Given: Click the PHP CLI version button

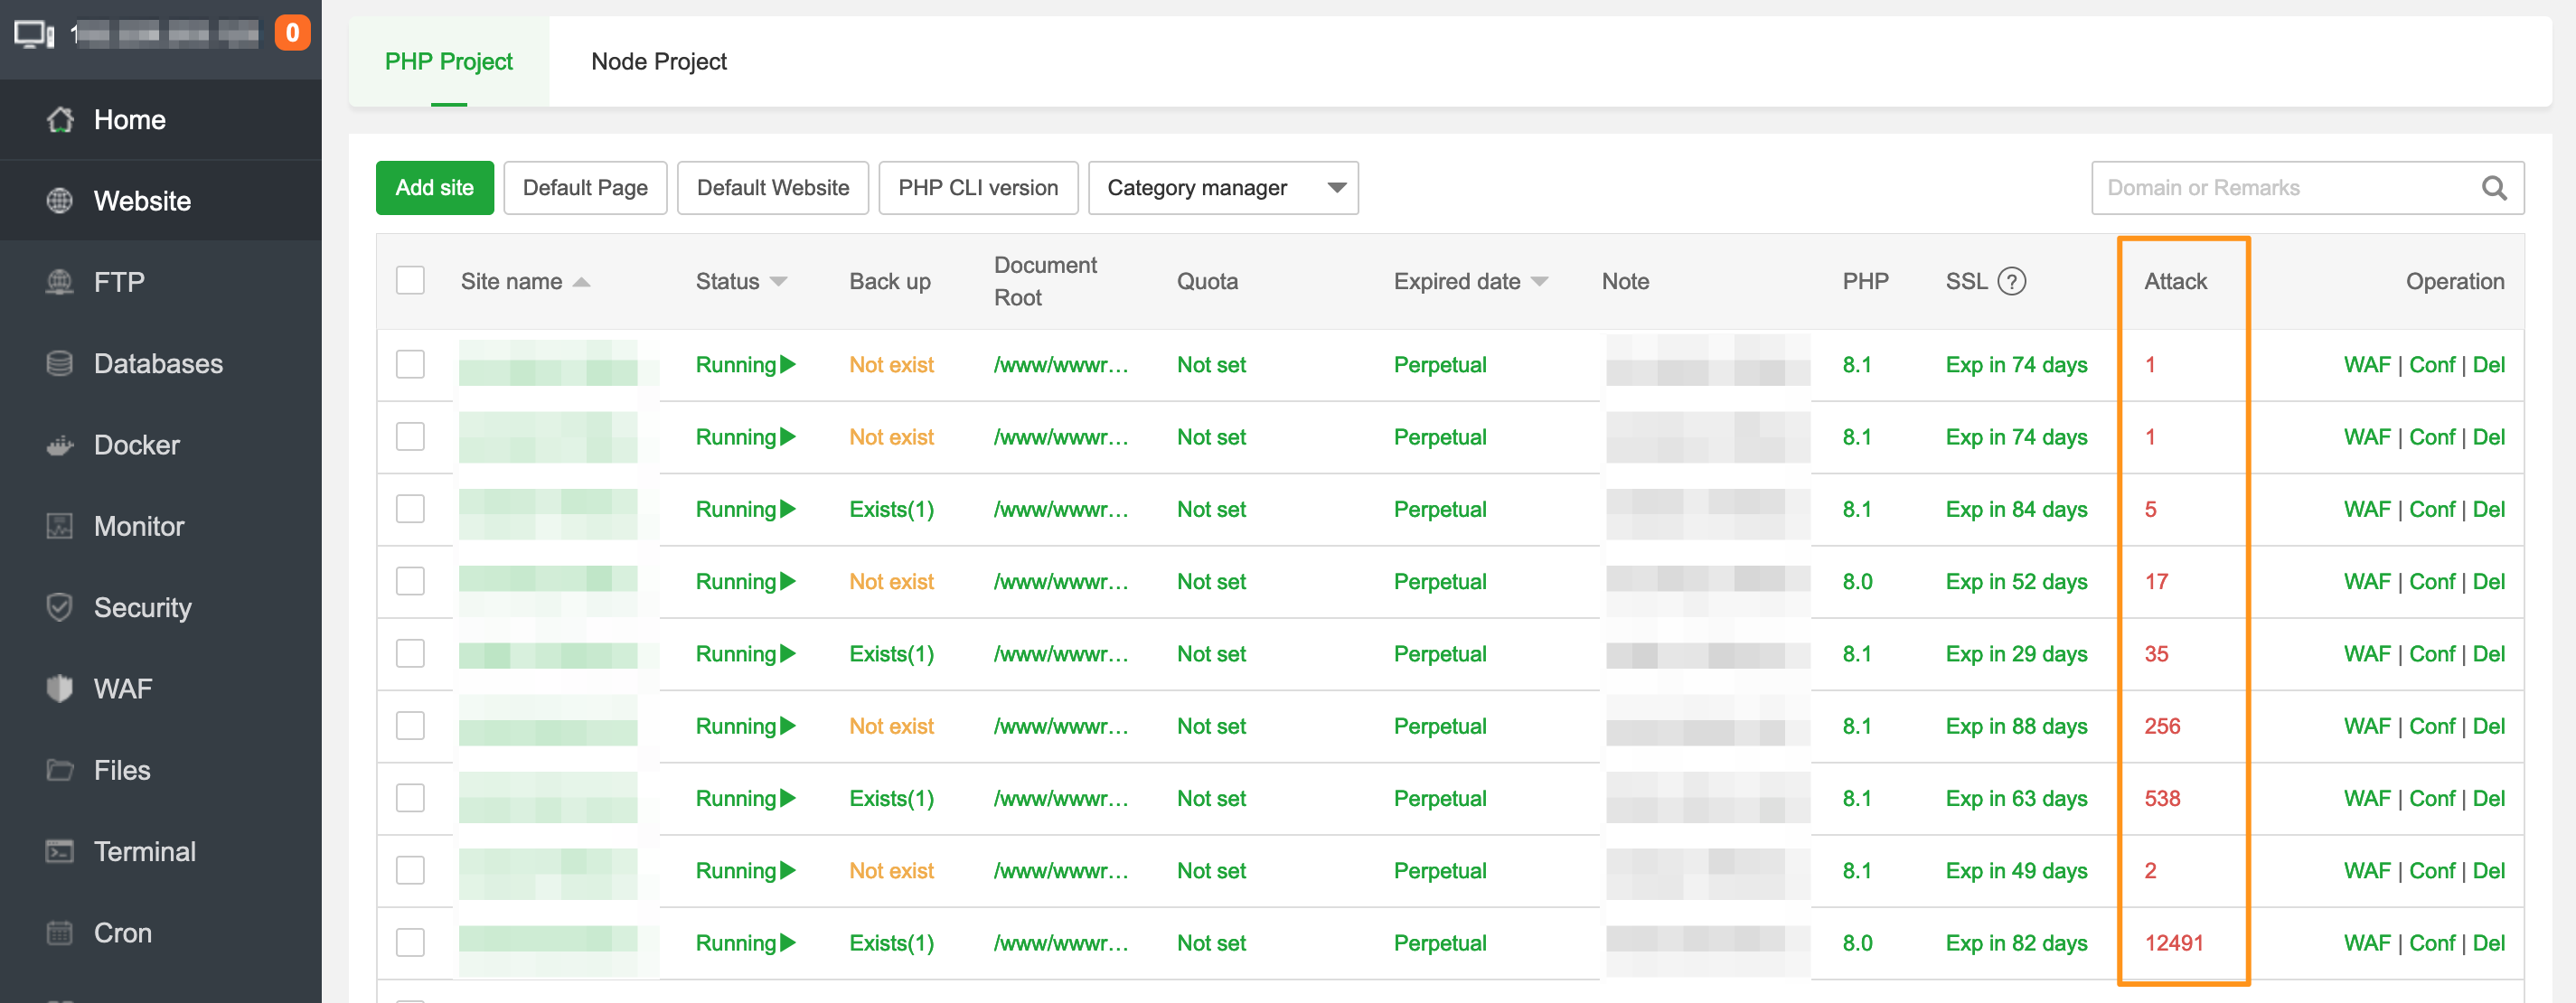Looking at the screenshot, I should [977, 188].
